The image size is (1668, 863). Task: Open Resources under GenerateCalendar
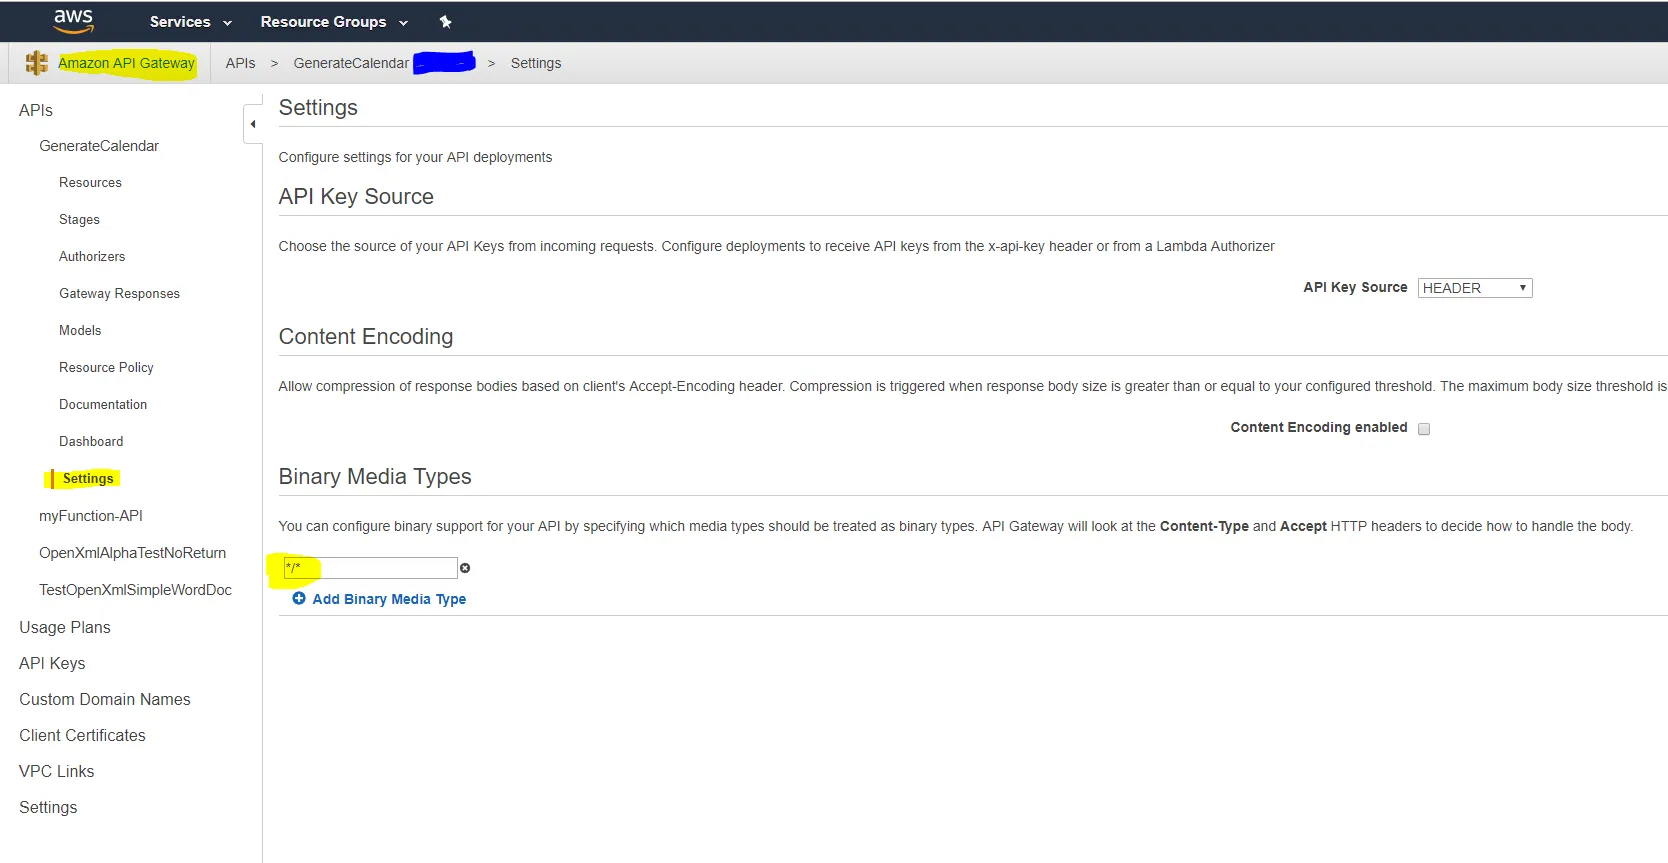tap(90, 183)
